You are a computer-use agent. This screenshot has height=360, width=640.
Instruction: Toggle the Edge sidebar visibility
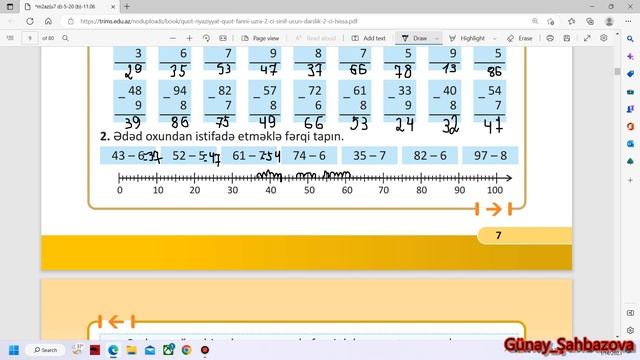tap(630, 313)
